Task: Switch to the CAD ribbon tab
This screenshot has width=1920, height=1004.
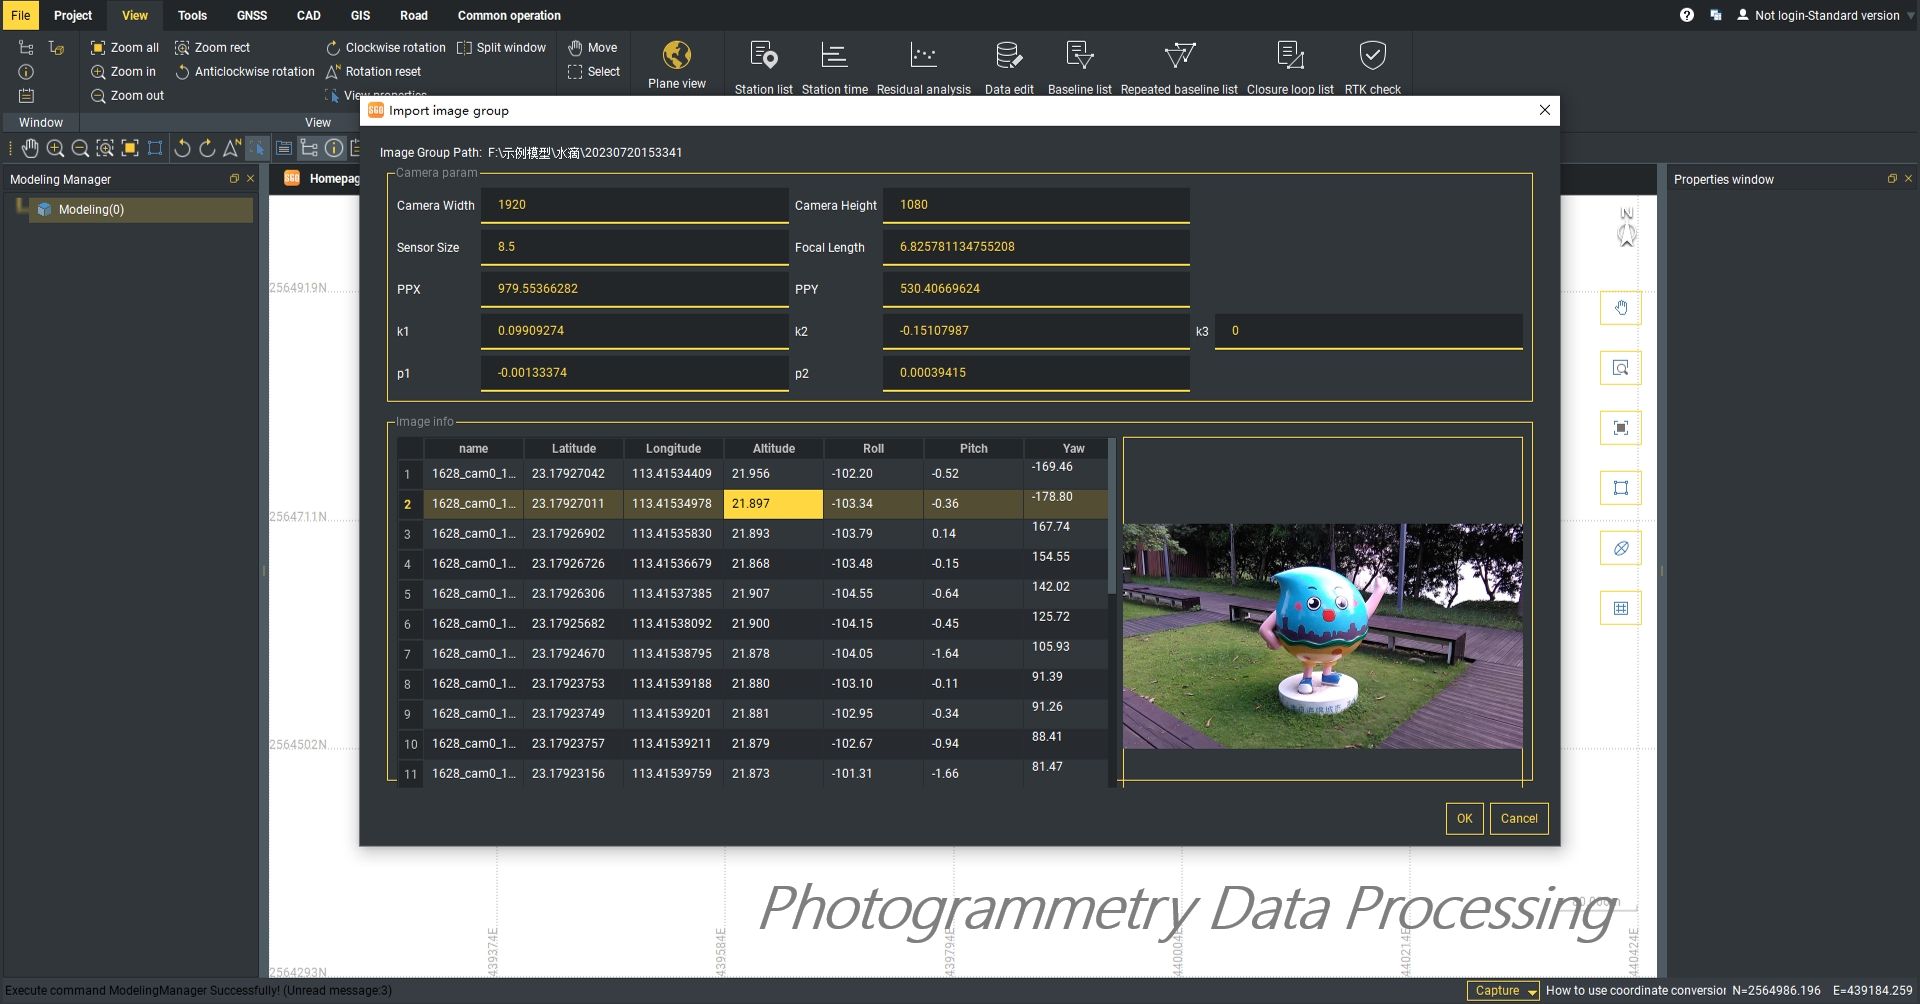Action: pyautogui.click(x=309, y=15)
